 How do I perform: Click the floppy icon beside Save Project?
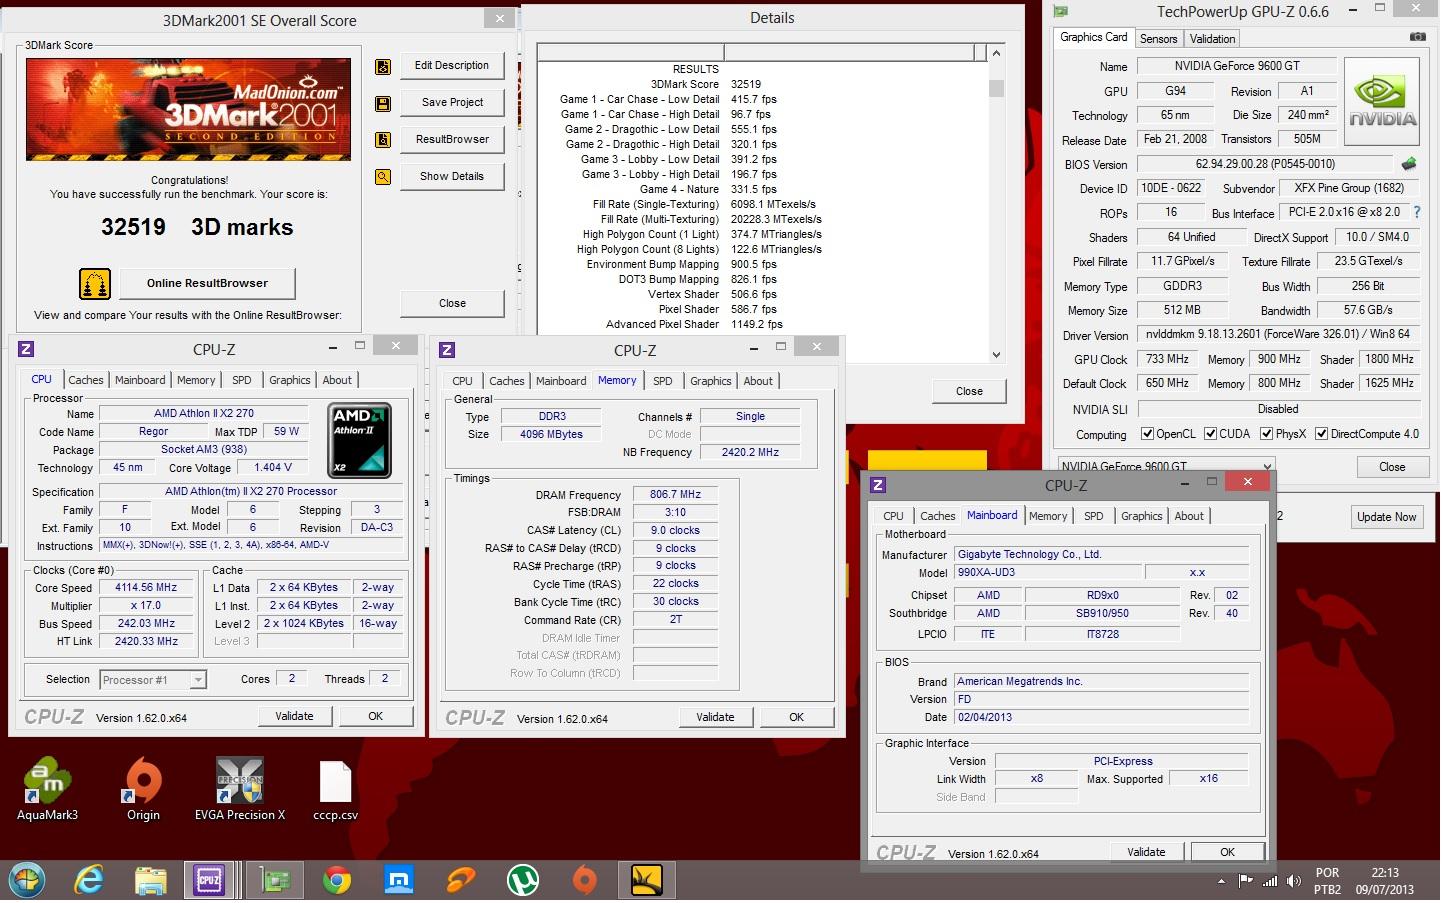pyautogui.click(x=383, y=103)
